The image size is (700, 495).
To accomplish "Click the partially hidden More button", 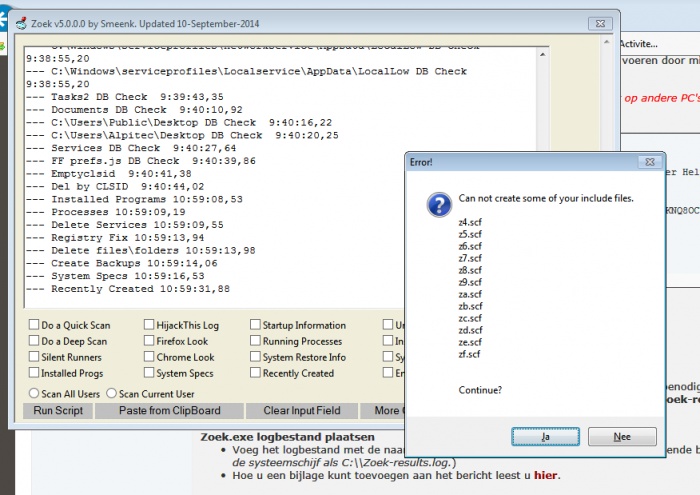I will (x=383, y=411).
